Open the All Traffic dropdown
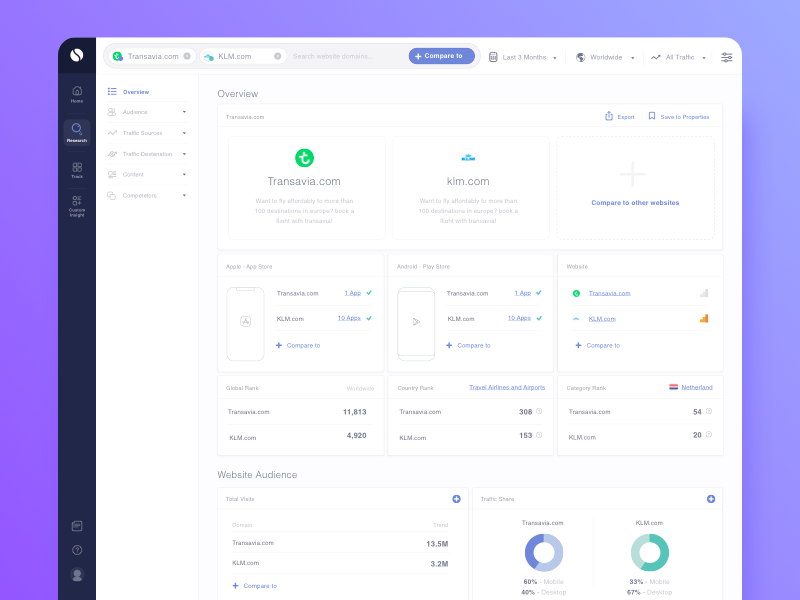 (679, 57)
